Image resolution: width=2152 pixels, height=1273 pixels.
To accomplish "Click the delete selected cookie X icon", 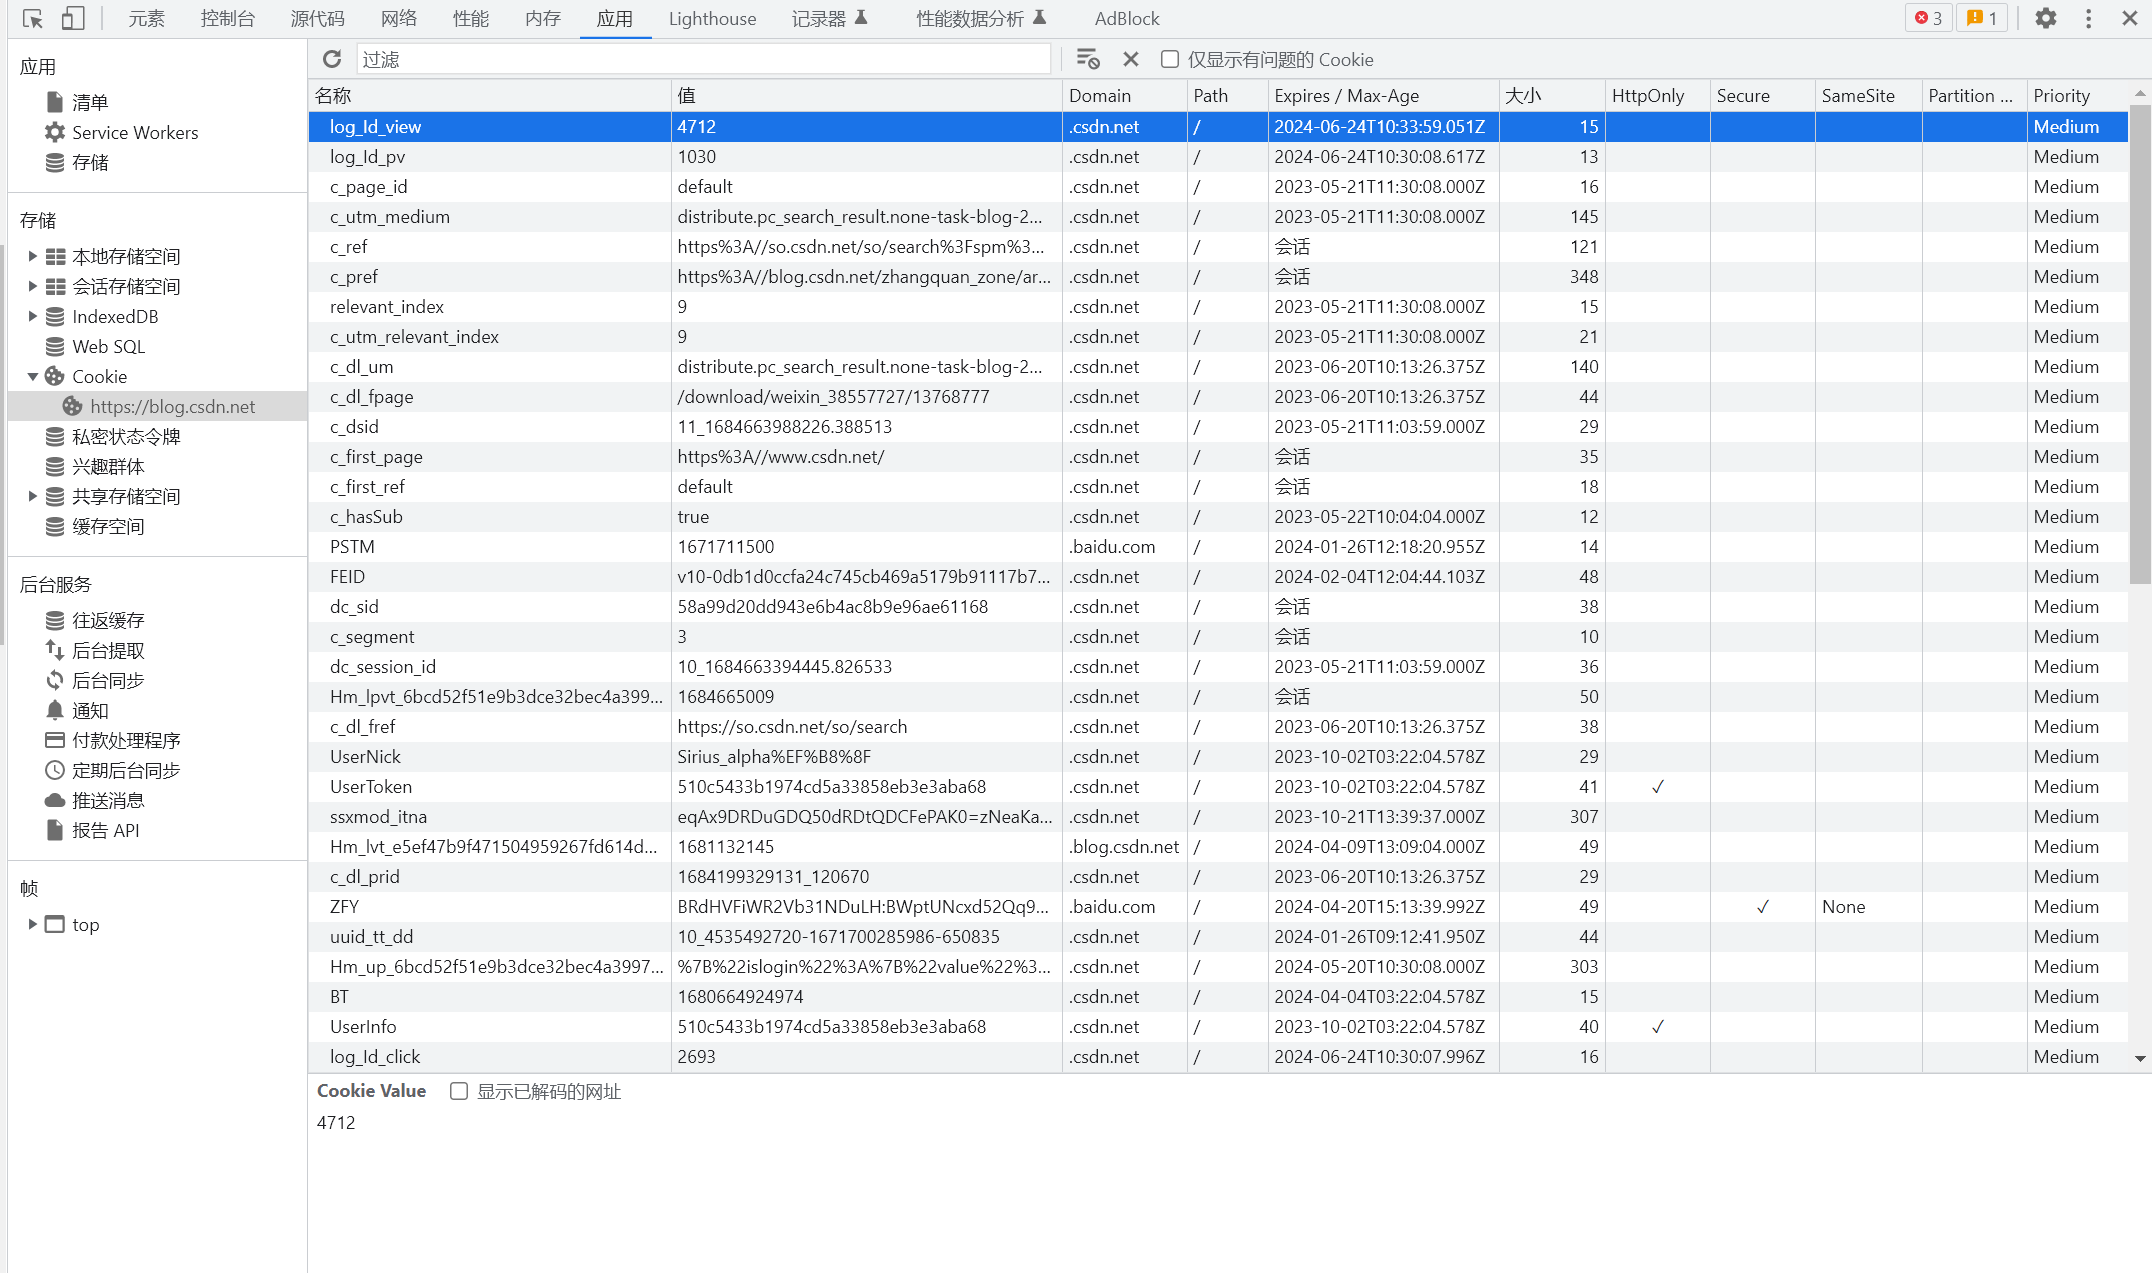I will point(1131,59).
